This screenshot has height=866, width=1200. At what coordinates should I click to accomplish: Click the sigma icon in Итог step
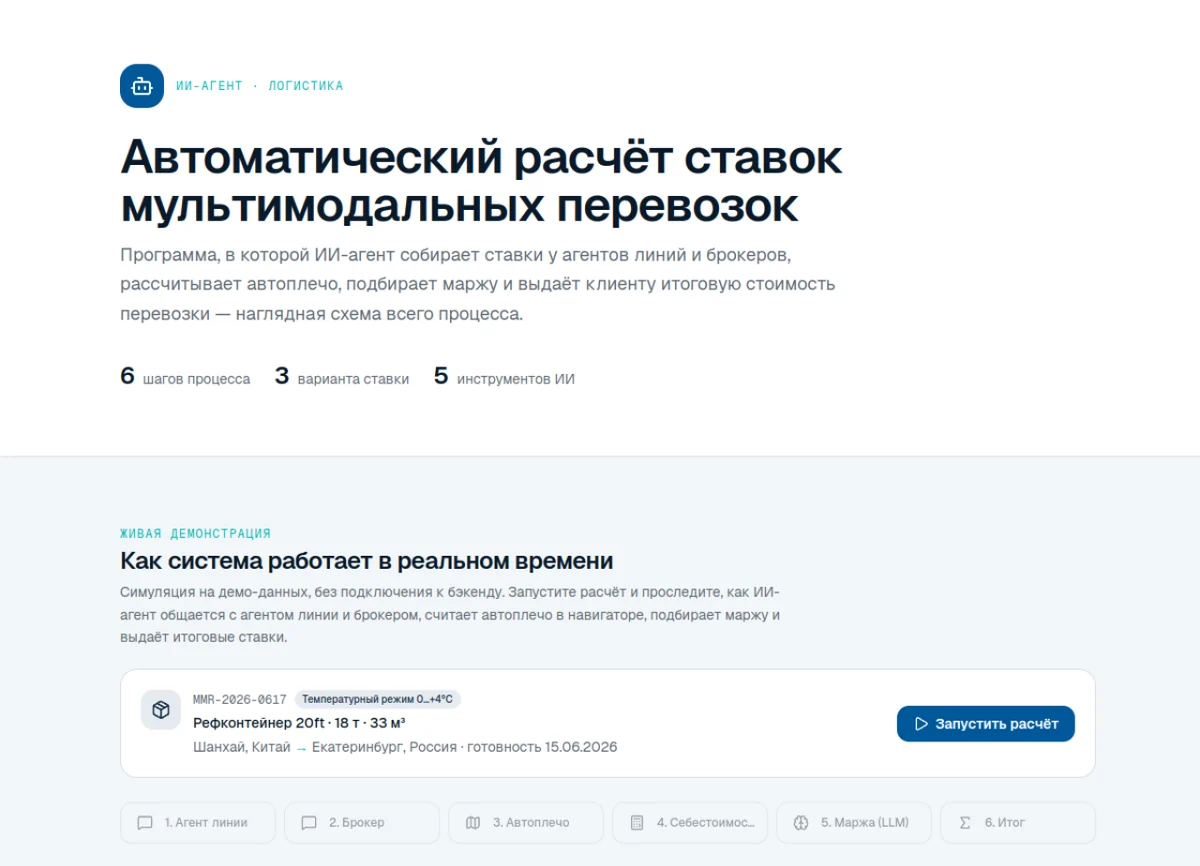(x=965, y=823)
